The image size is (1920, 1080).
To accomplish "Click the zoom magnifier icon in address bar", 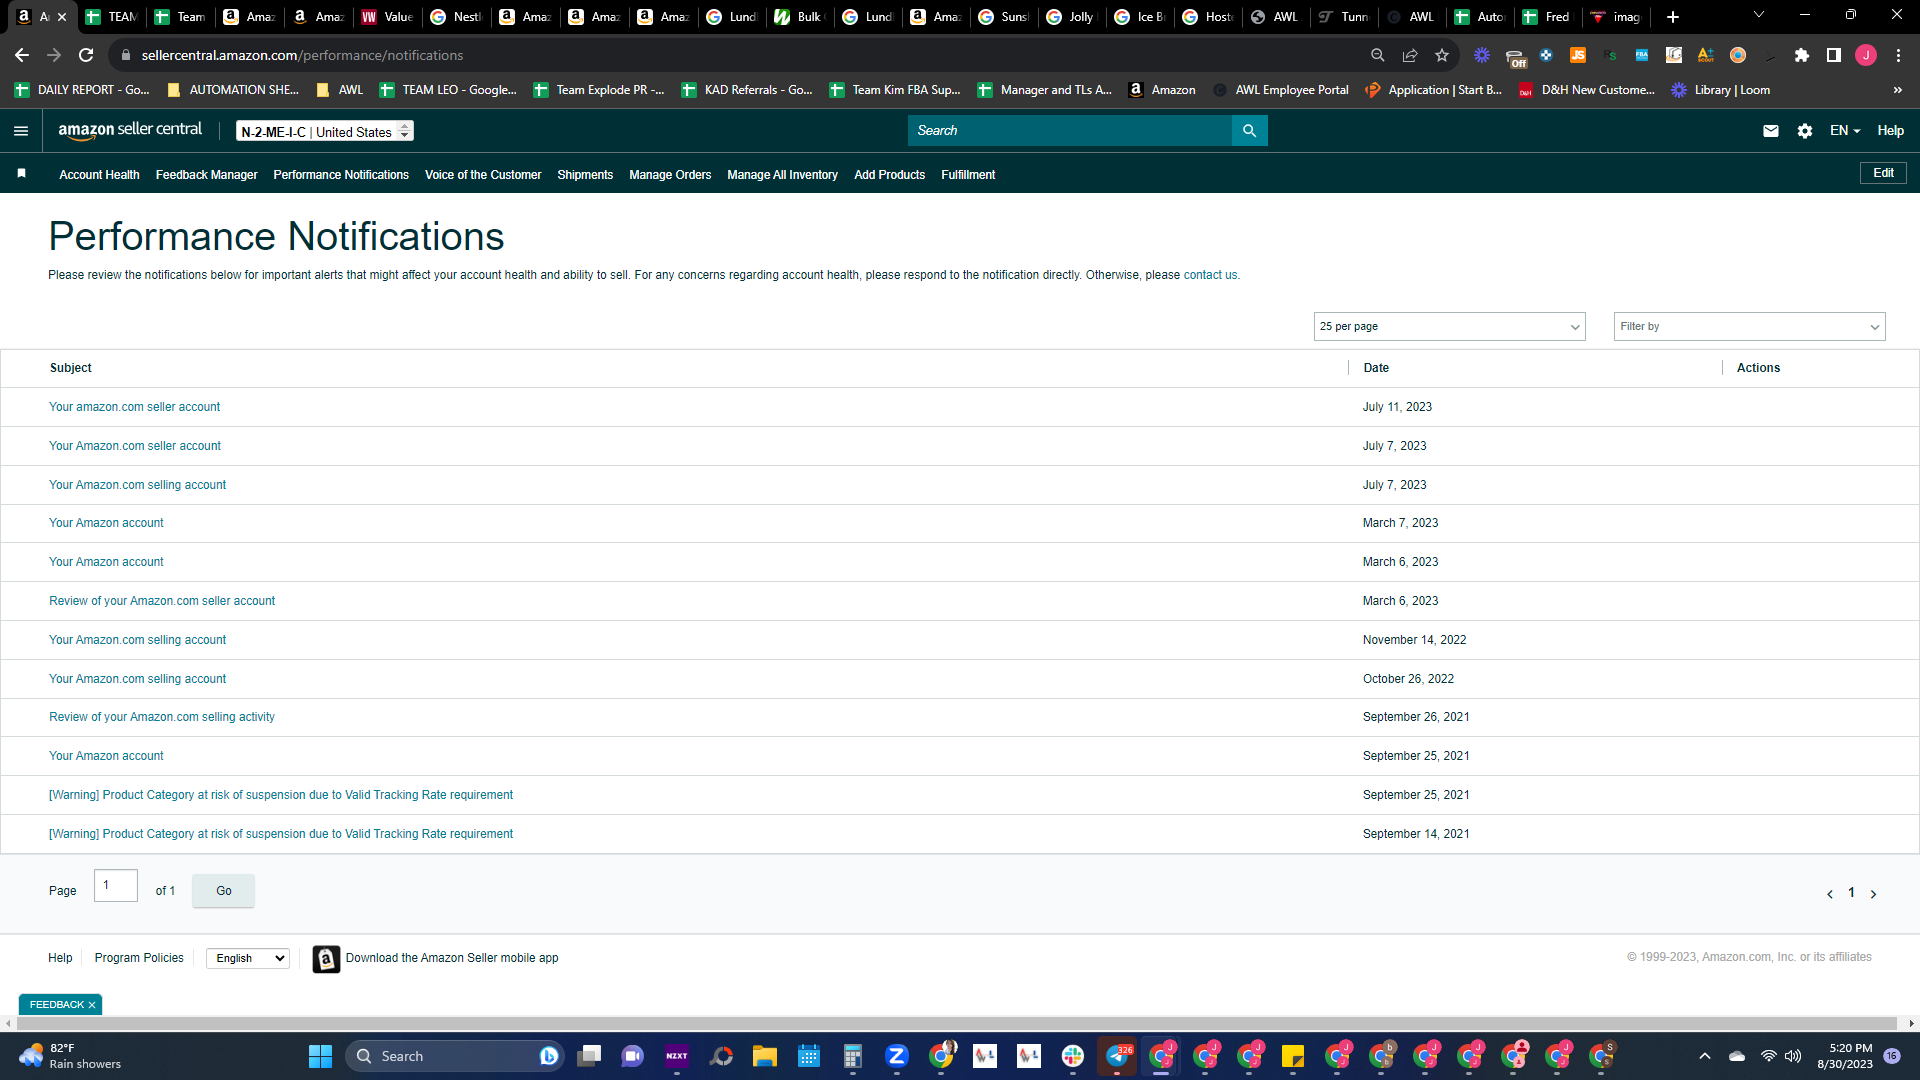I will pos(1378,55).
